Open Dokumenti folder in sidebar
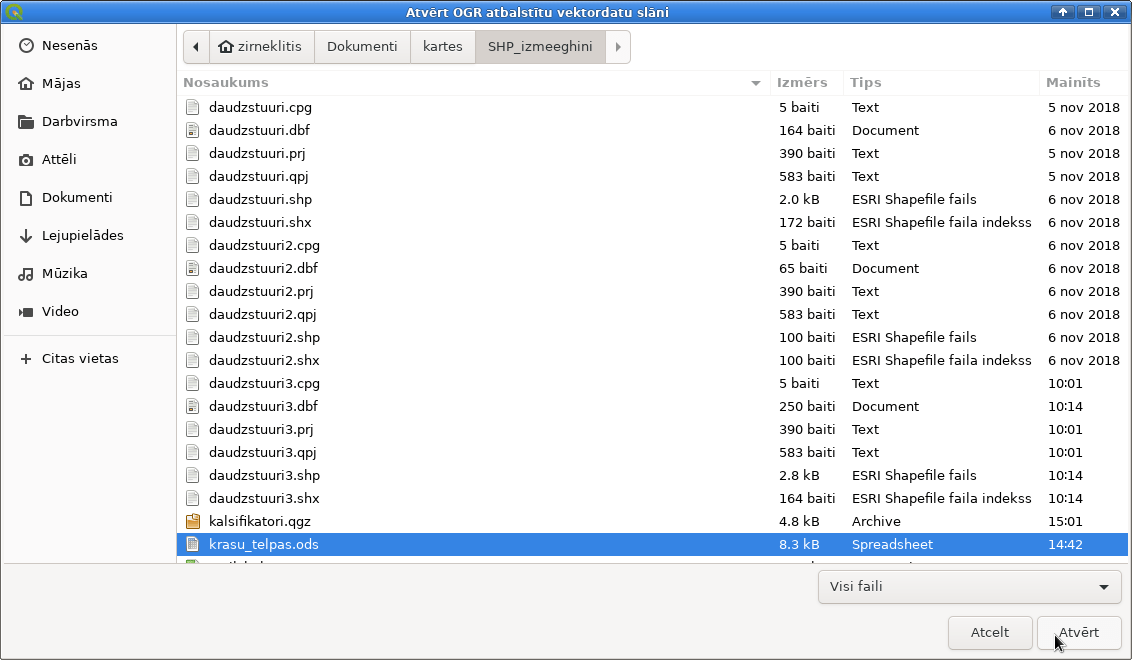The image size is (1132, 660). (x=88, y=198)
